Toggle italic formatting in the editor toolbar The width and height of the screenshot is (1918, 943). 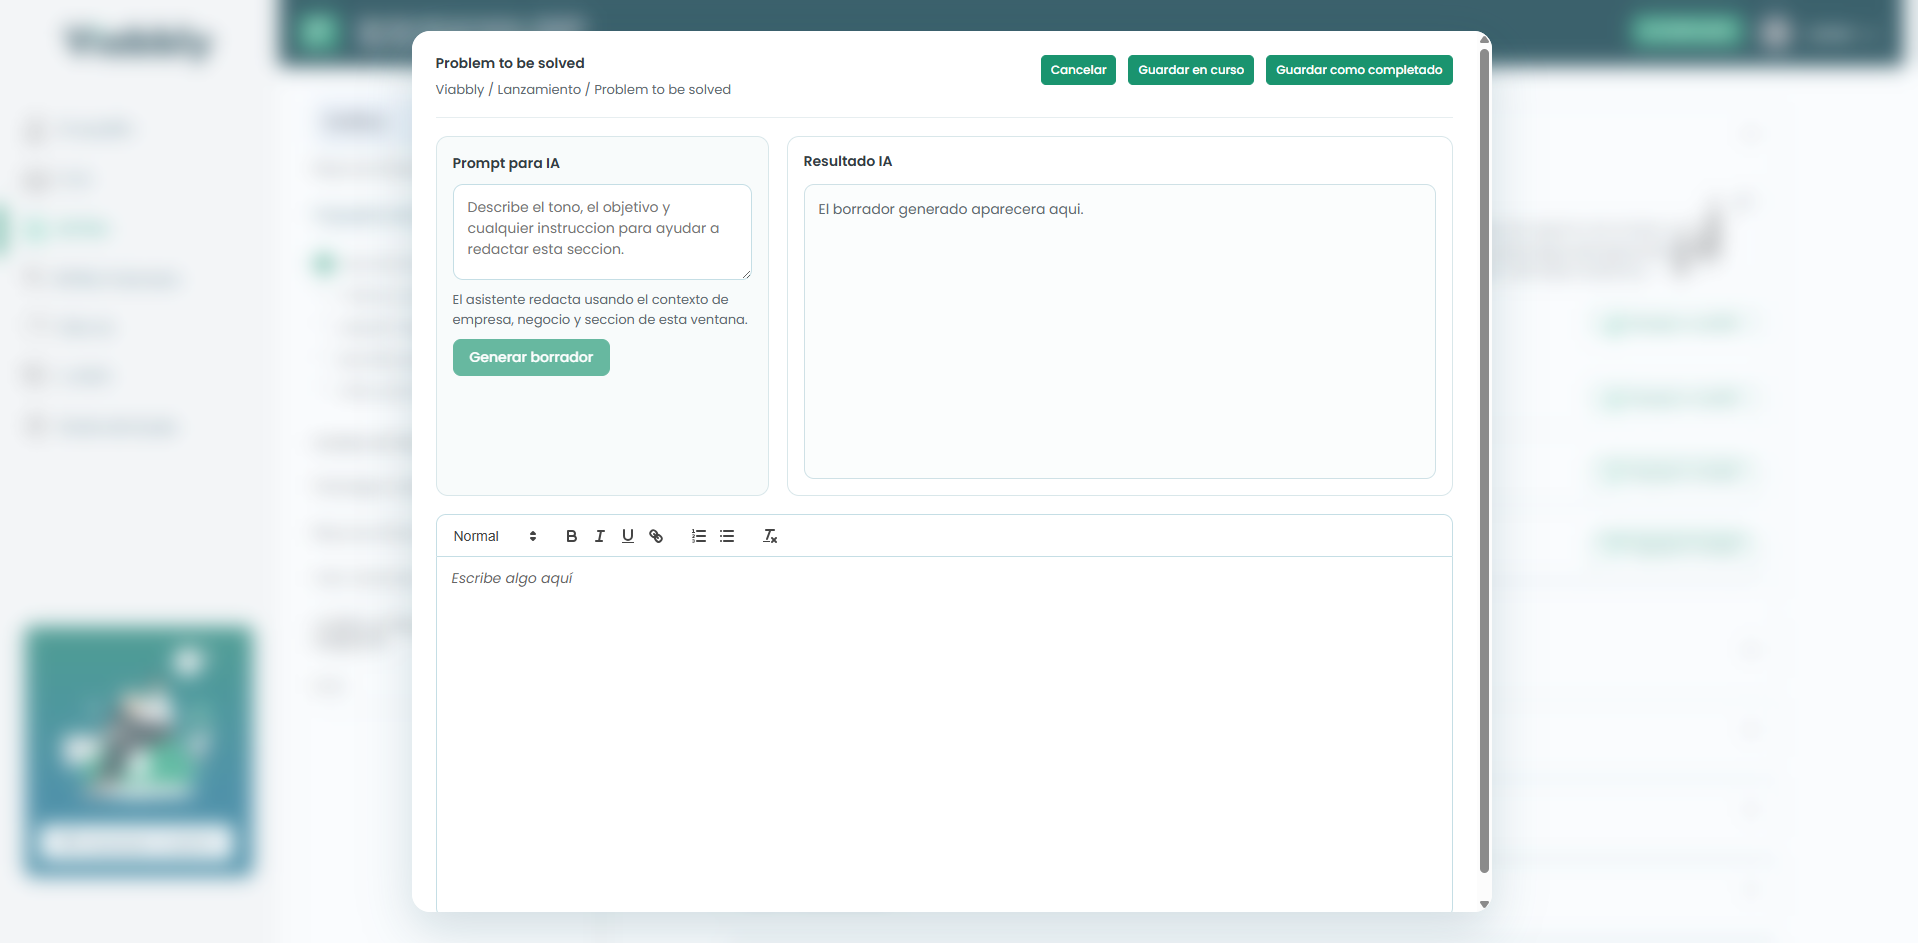599,536
